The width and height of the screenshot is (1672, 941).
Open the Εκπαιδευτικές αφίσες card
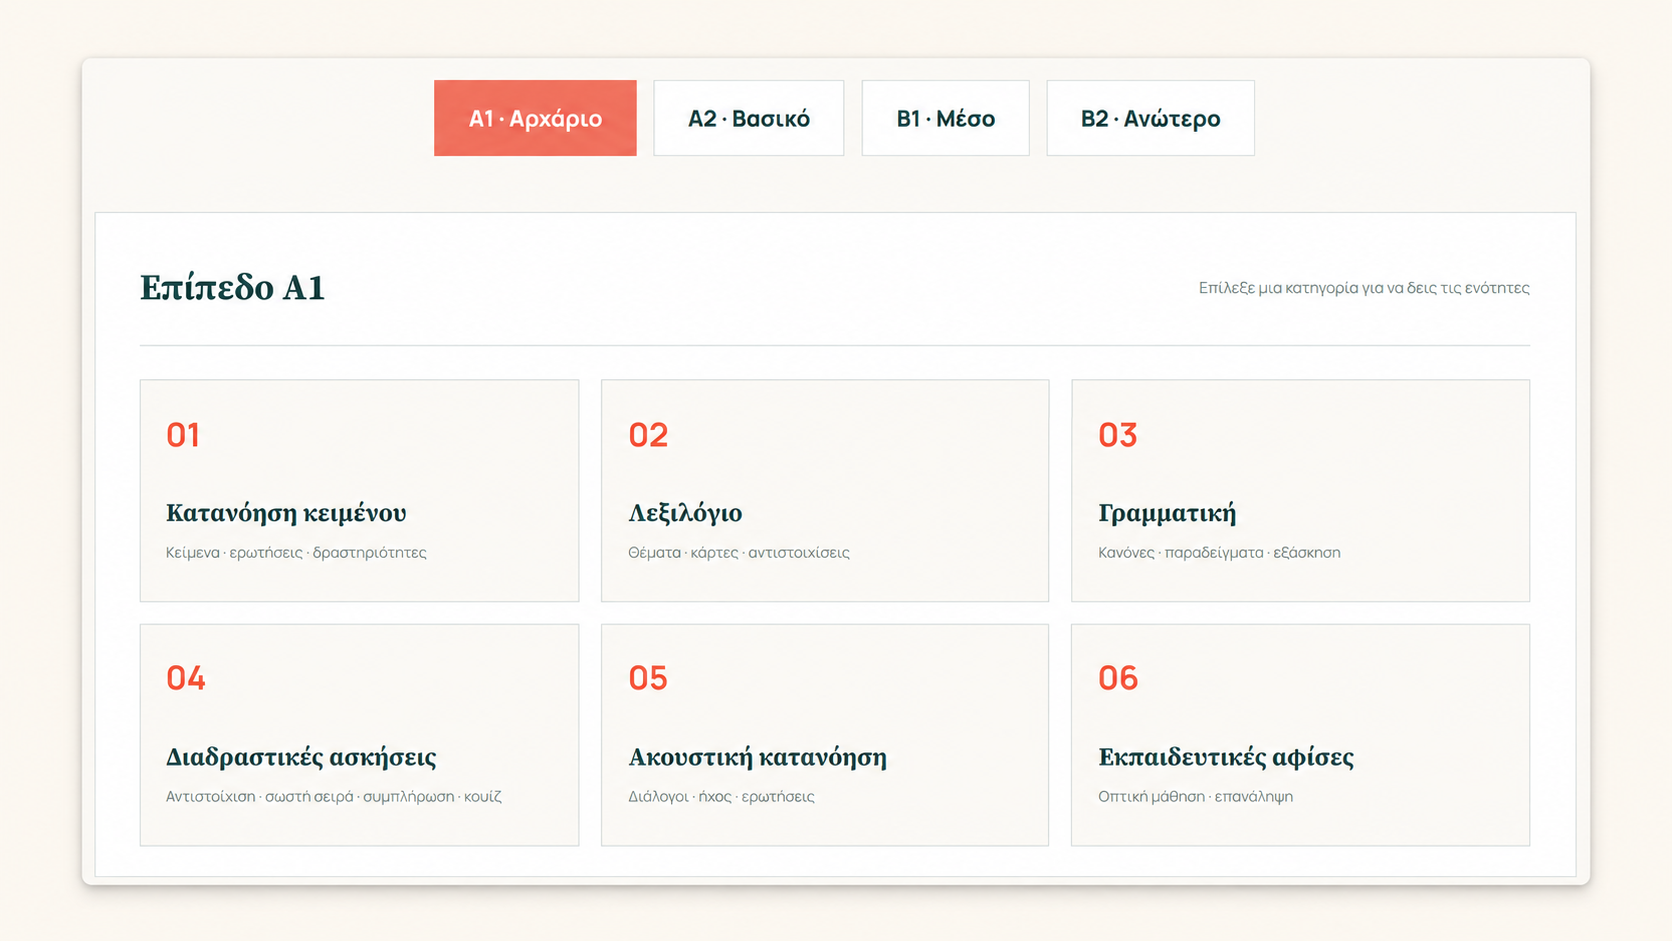tap(1300, 735)
